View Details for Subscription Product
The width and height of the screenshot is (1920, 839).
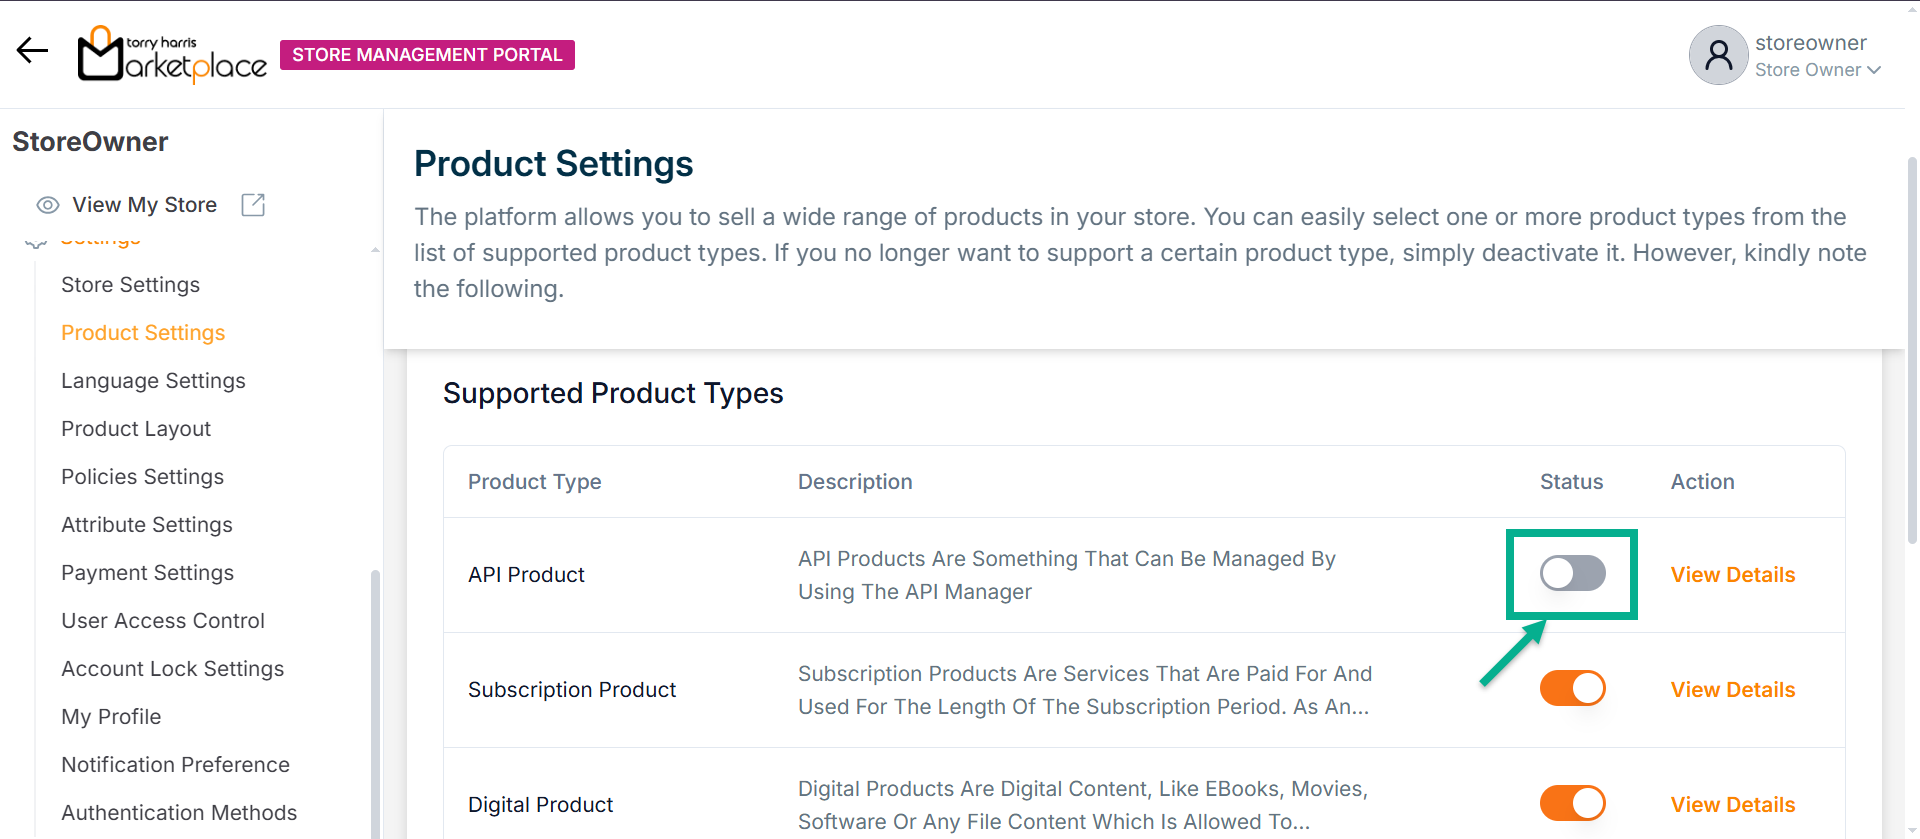click(1732, 690)
